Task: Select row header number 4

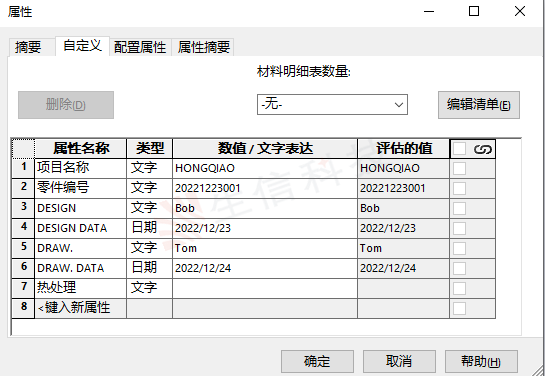Action: pos(23,228)
